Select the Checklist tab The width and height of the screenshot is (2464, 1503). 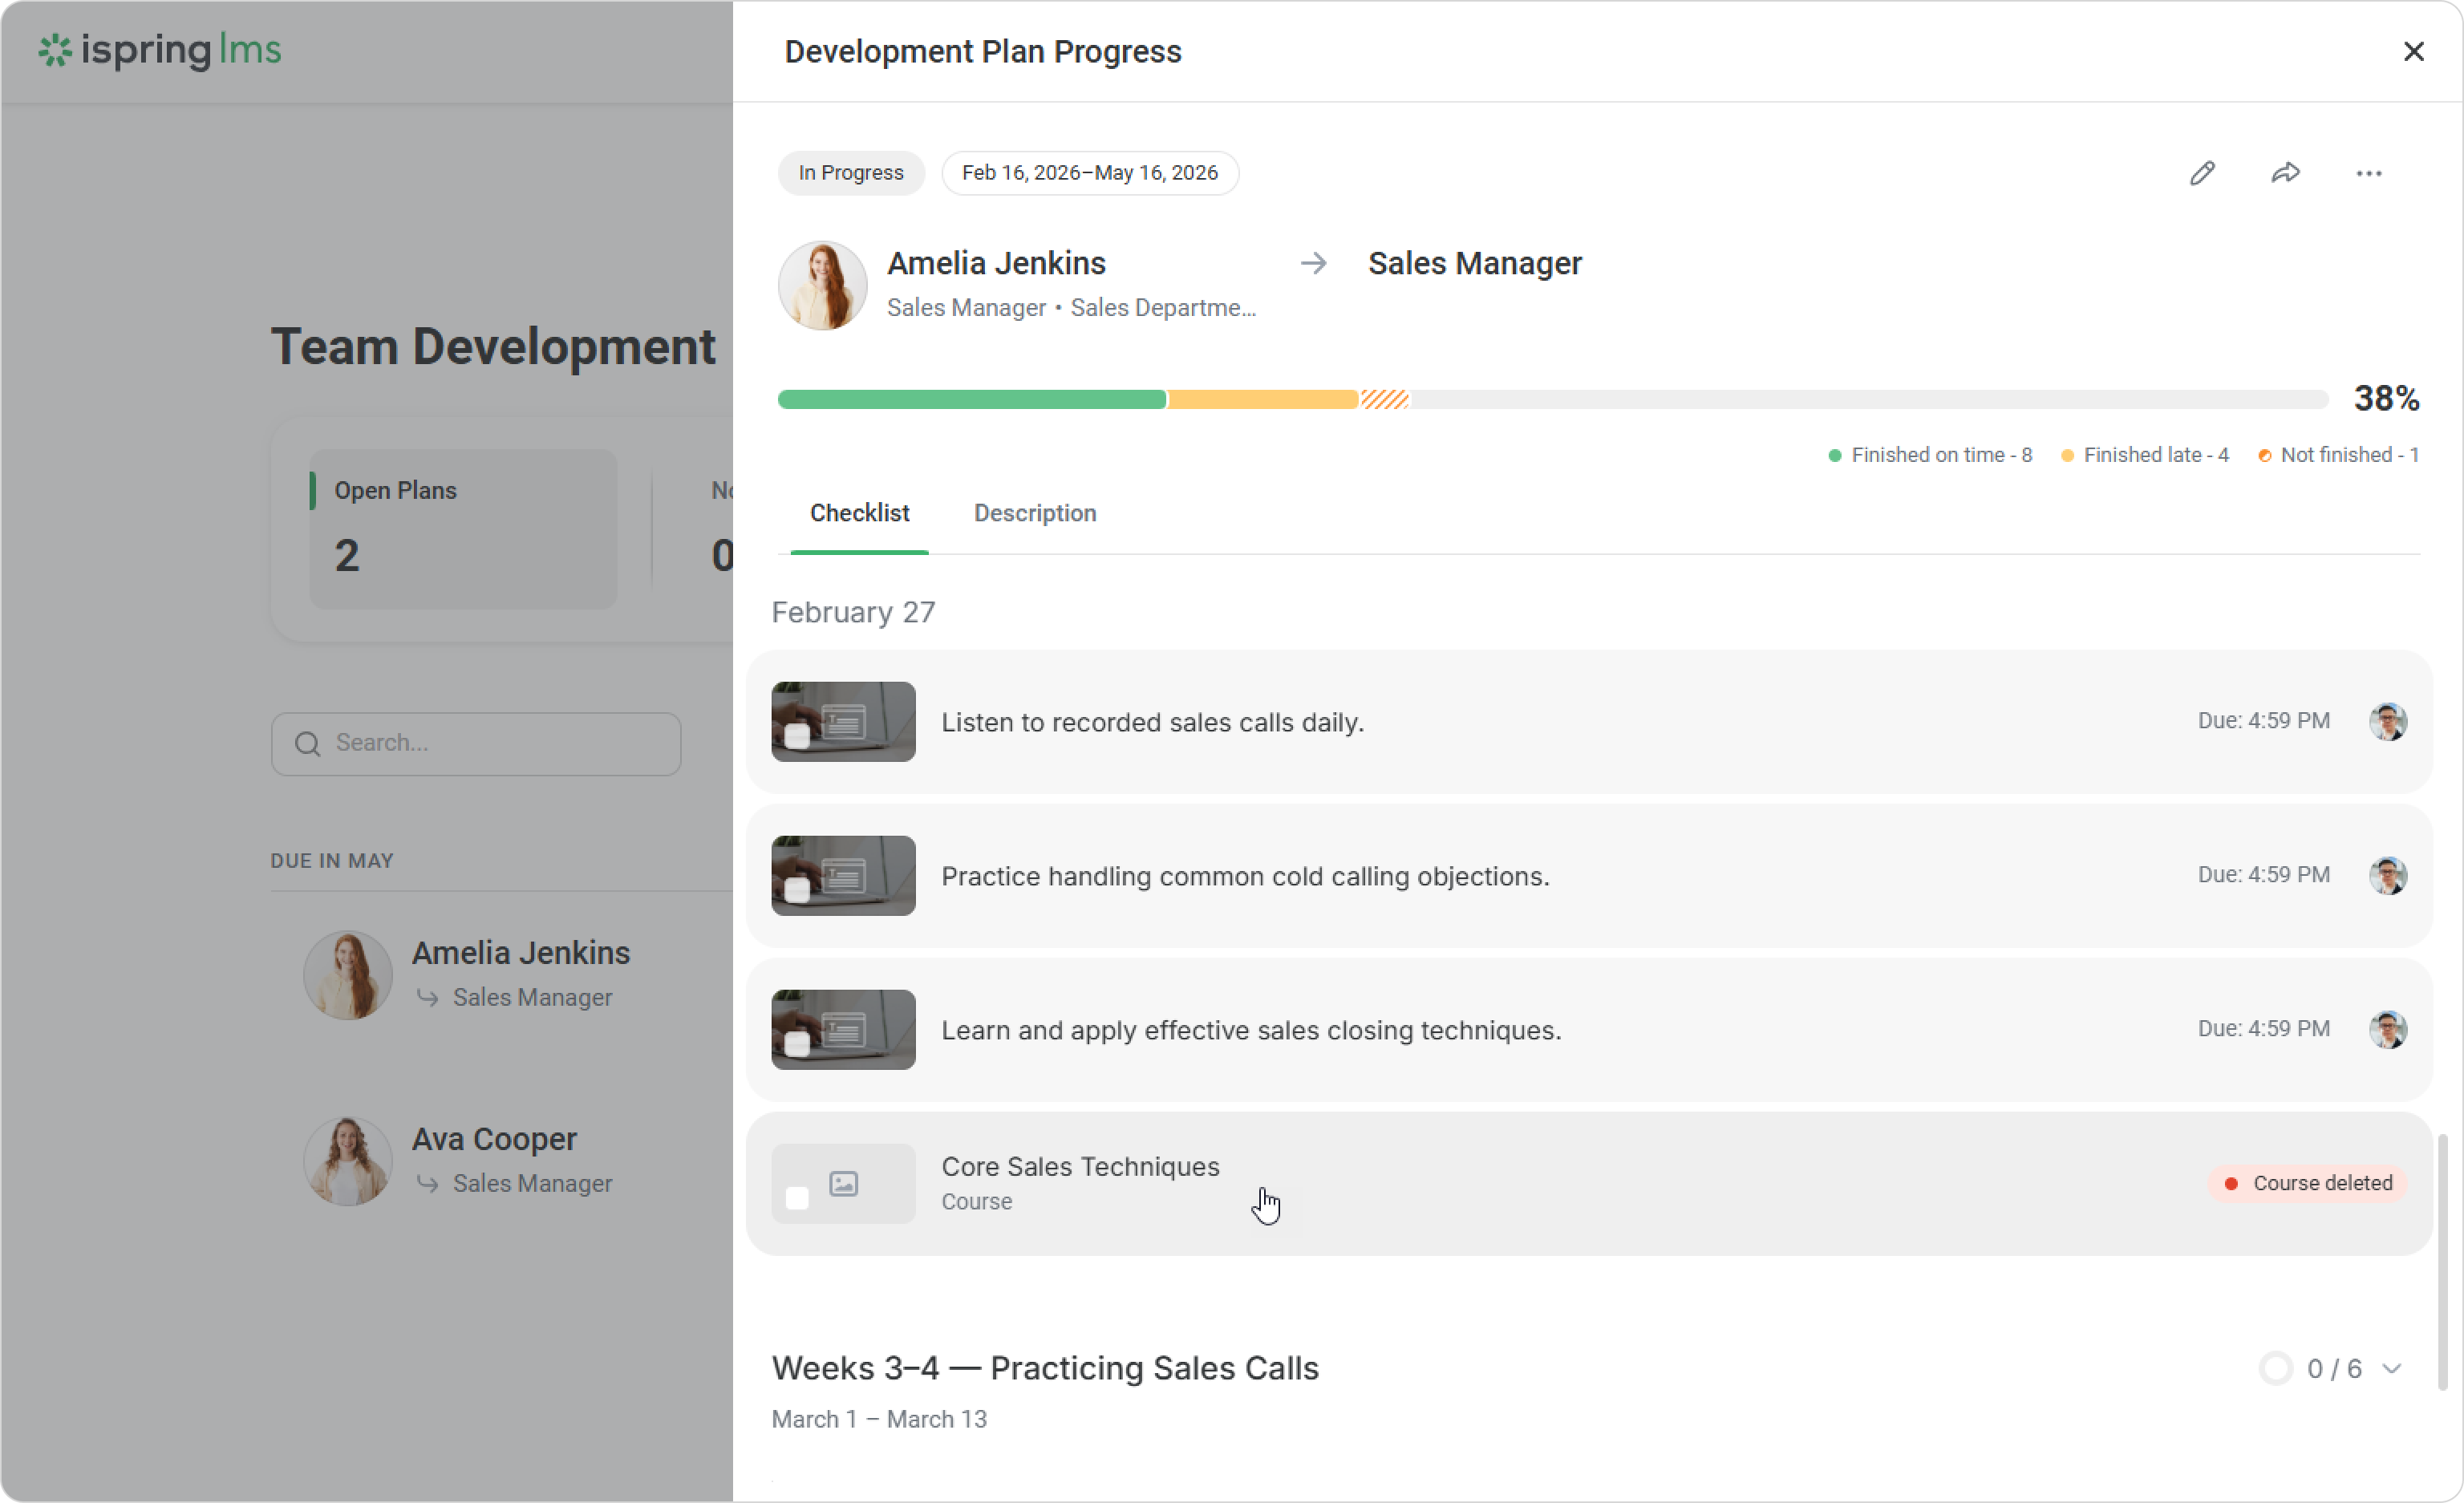[859, 513]
